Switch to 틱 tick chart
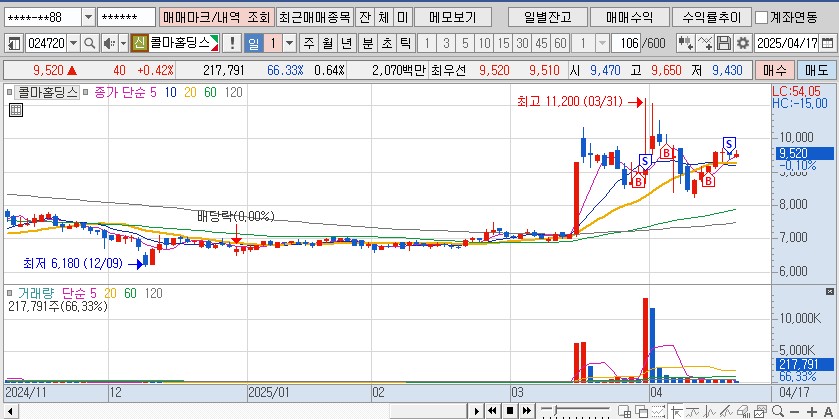Viewport: 839px width, 419px height. [x=405, y=43]
